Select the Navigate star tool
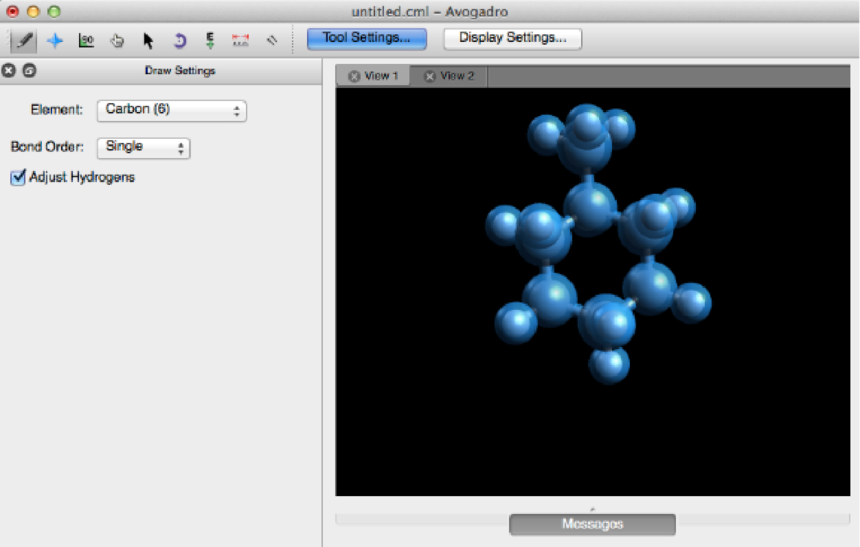This screenshot has width=860, height=547. [x=55, y=40]
